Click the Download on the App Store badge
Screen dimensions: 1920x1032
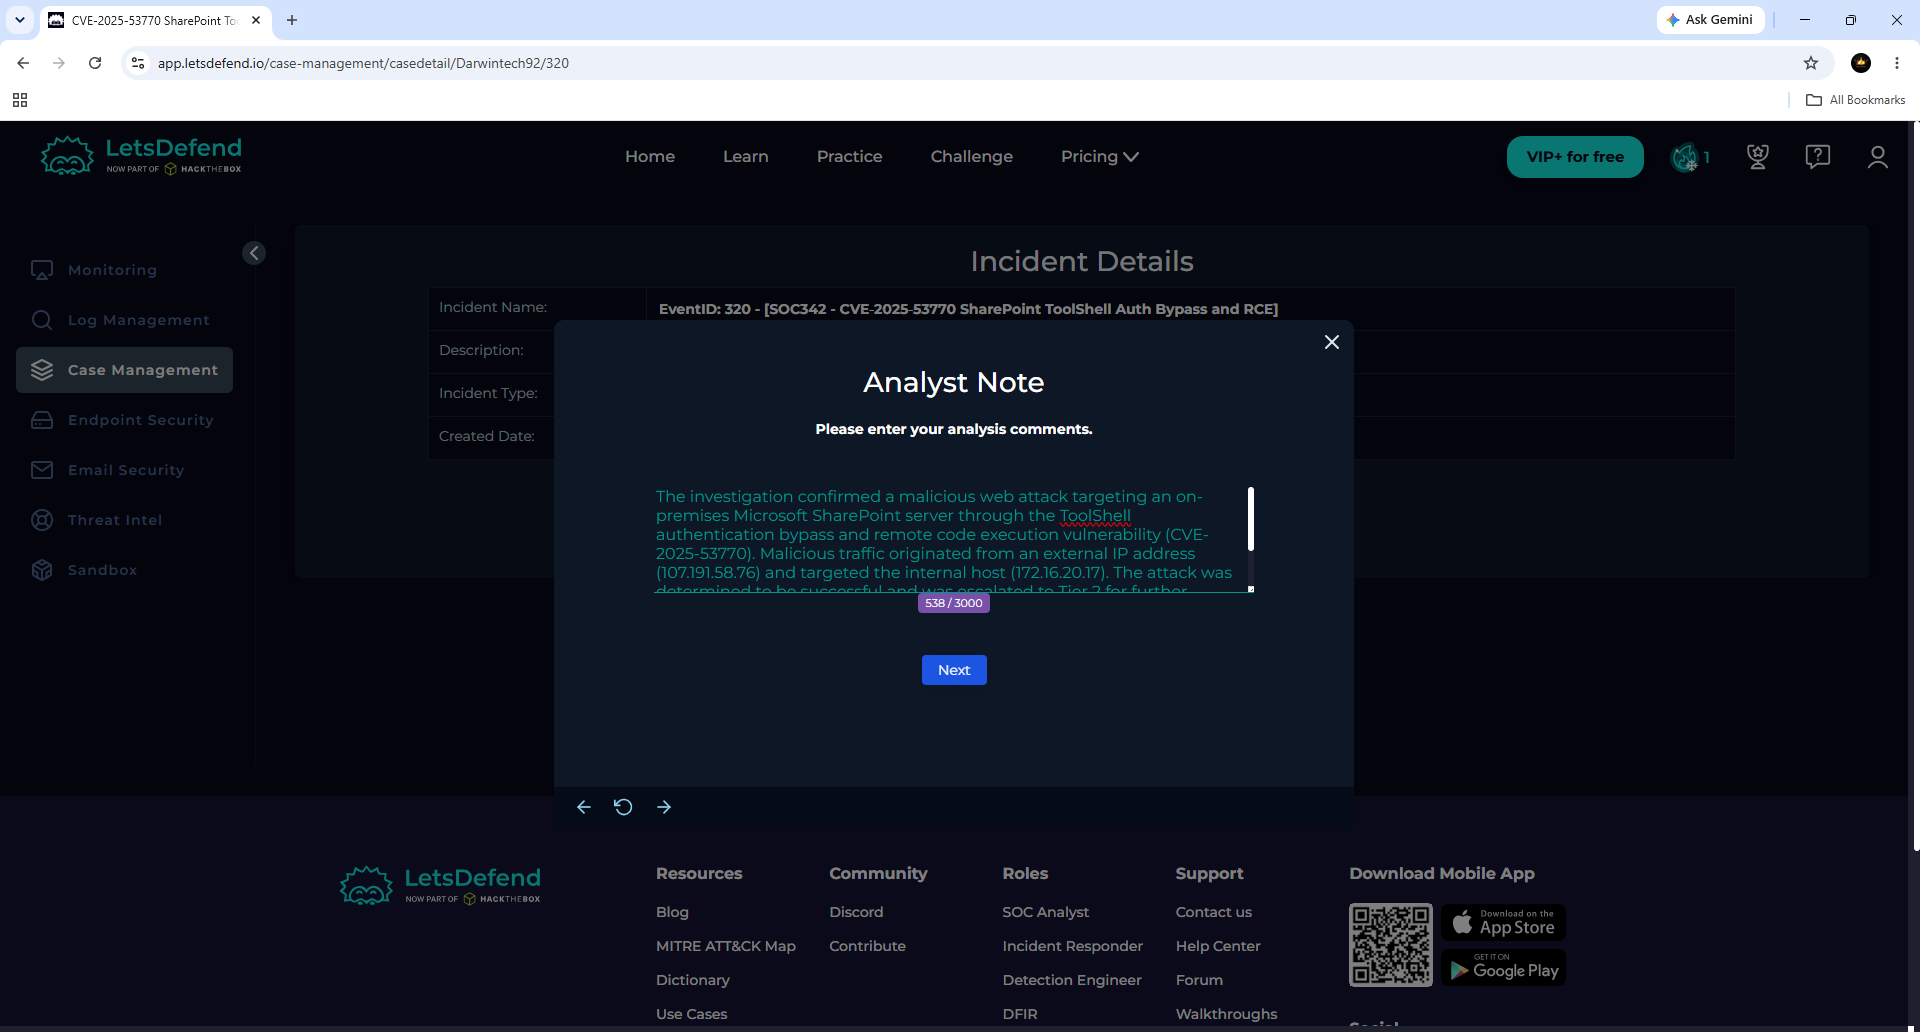(1504, 922)
